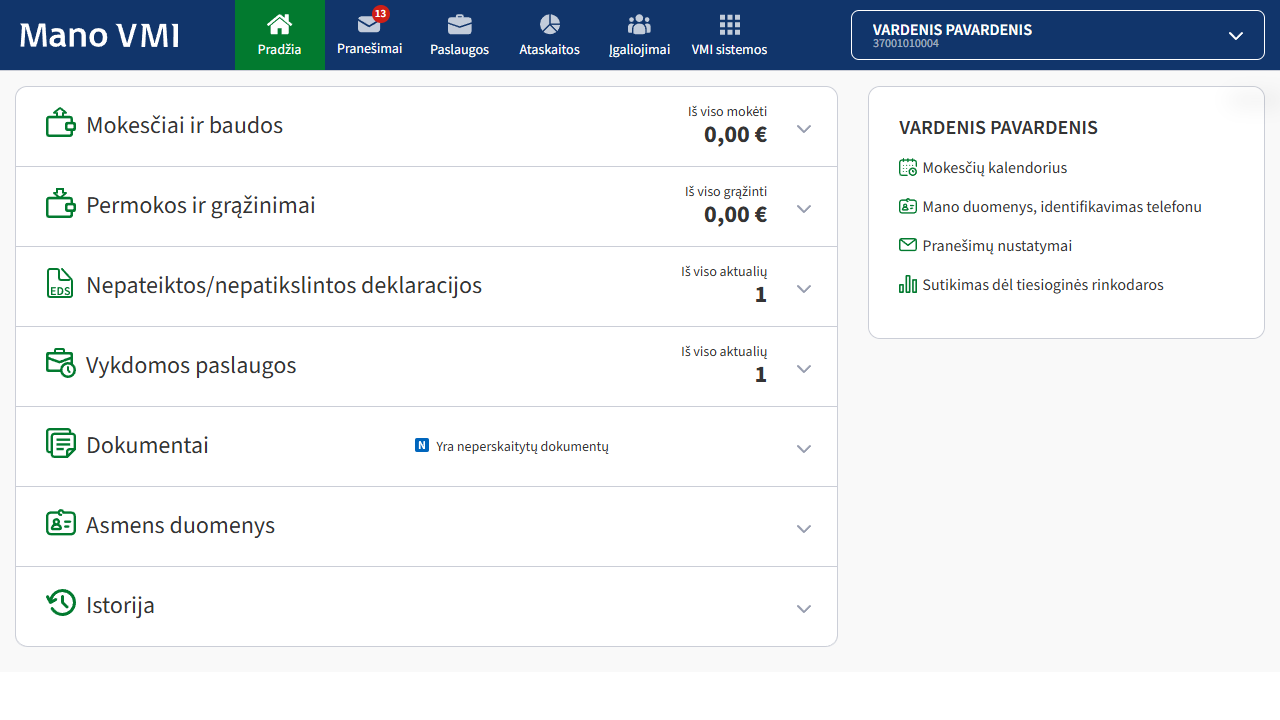The width and height of the screenshot is (1280, 720).
Task: Open the Vardenis Pavardenis user dropdown
Action: [x=1058, y=35]
